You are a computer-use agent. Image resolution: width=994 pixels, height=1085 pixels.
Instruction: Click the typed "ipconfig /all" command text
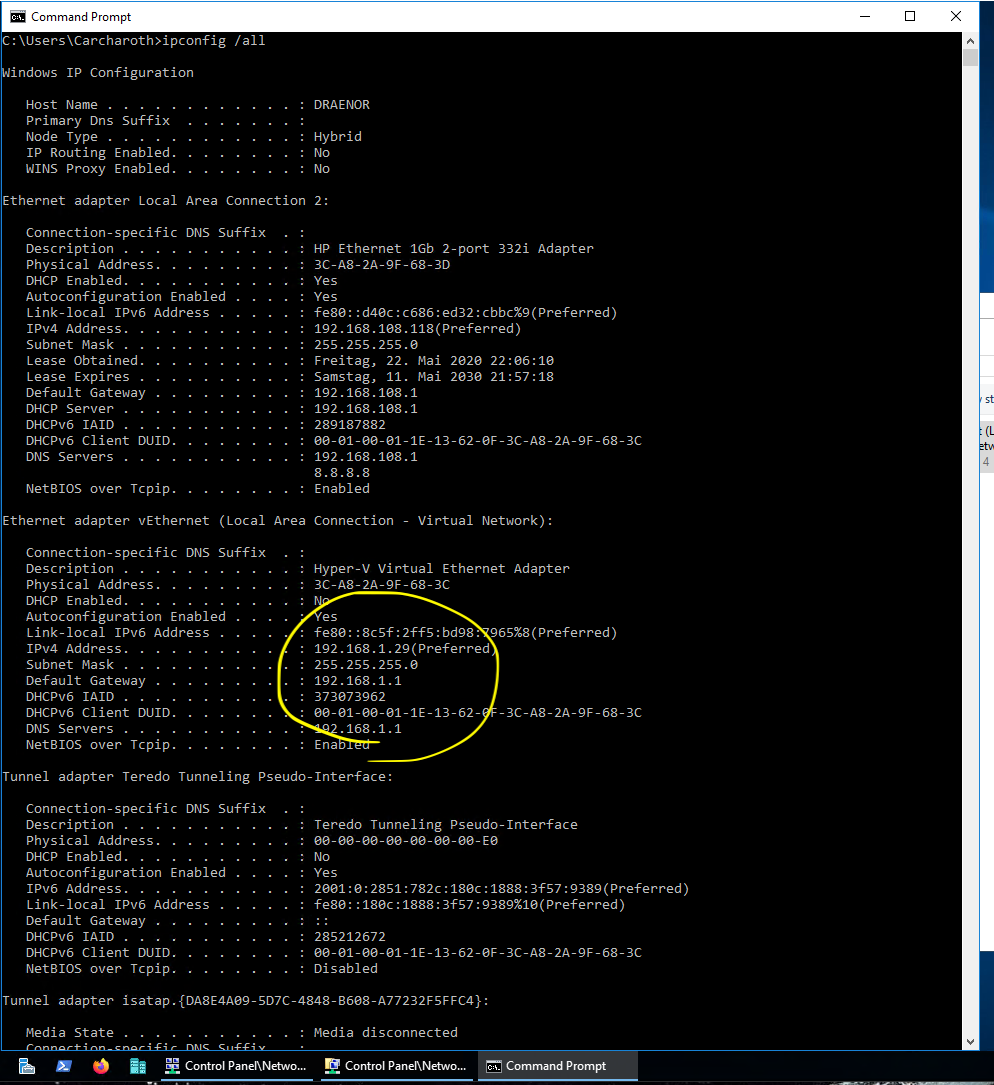point(221,41)
